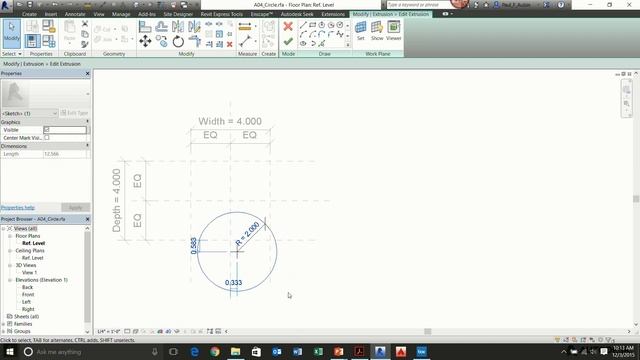Choose the Pick Lines draw tool

[322, 43]
